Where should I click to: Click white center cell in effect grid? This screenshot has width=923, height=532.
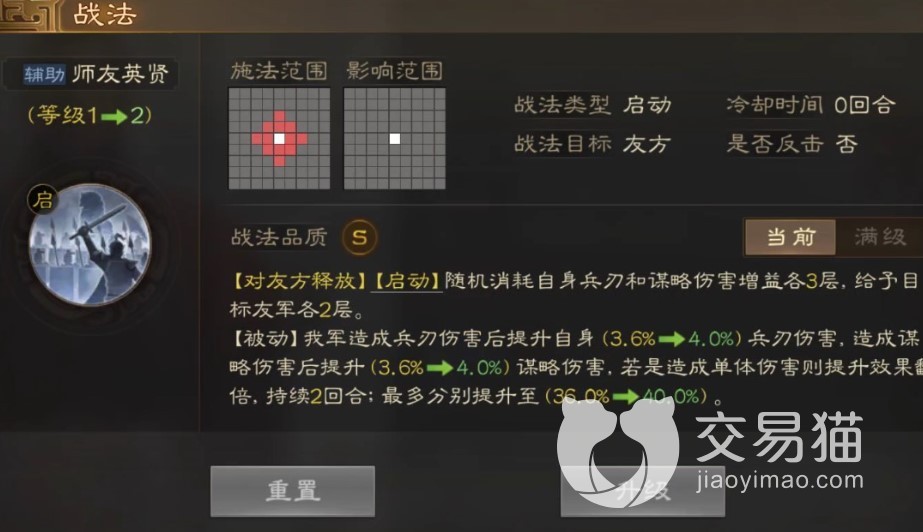point(394,139)
